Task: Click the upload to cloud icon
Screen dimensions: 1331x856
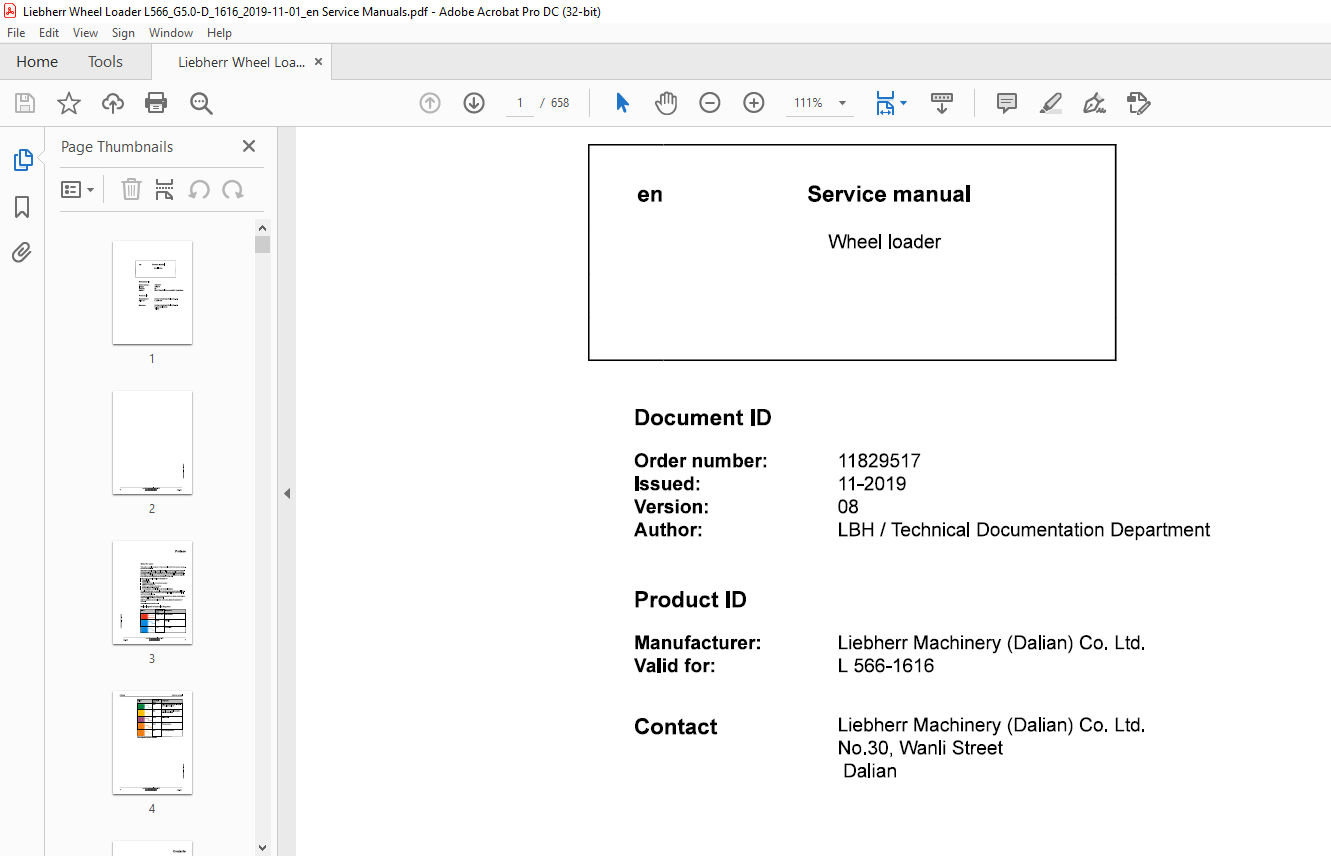Action: tap(113, 103)
